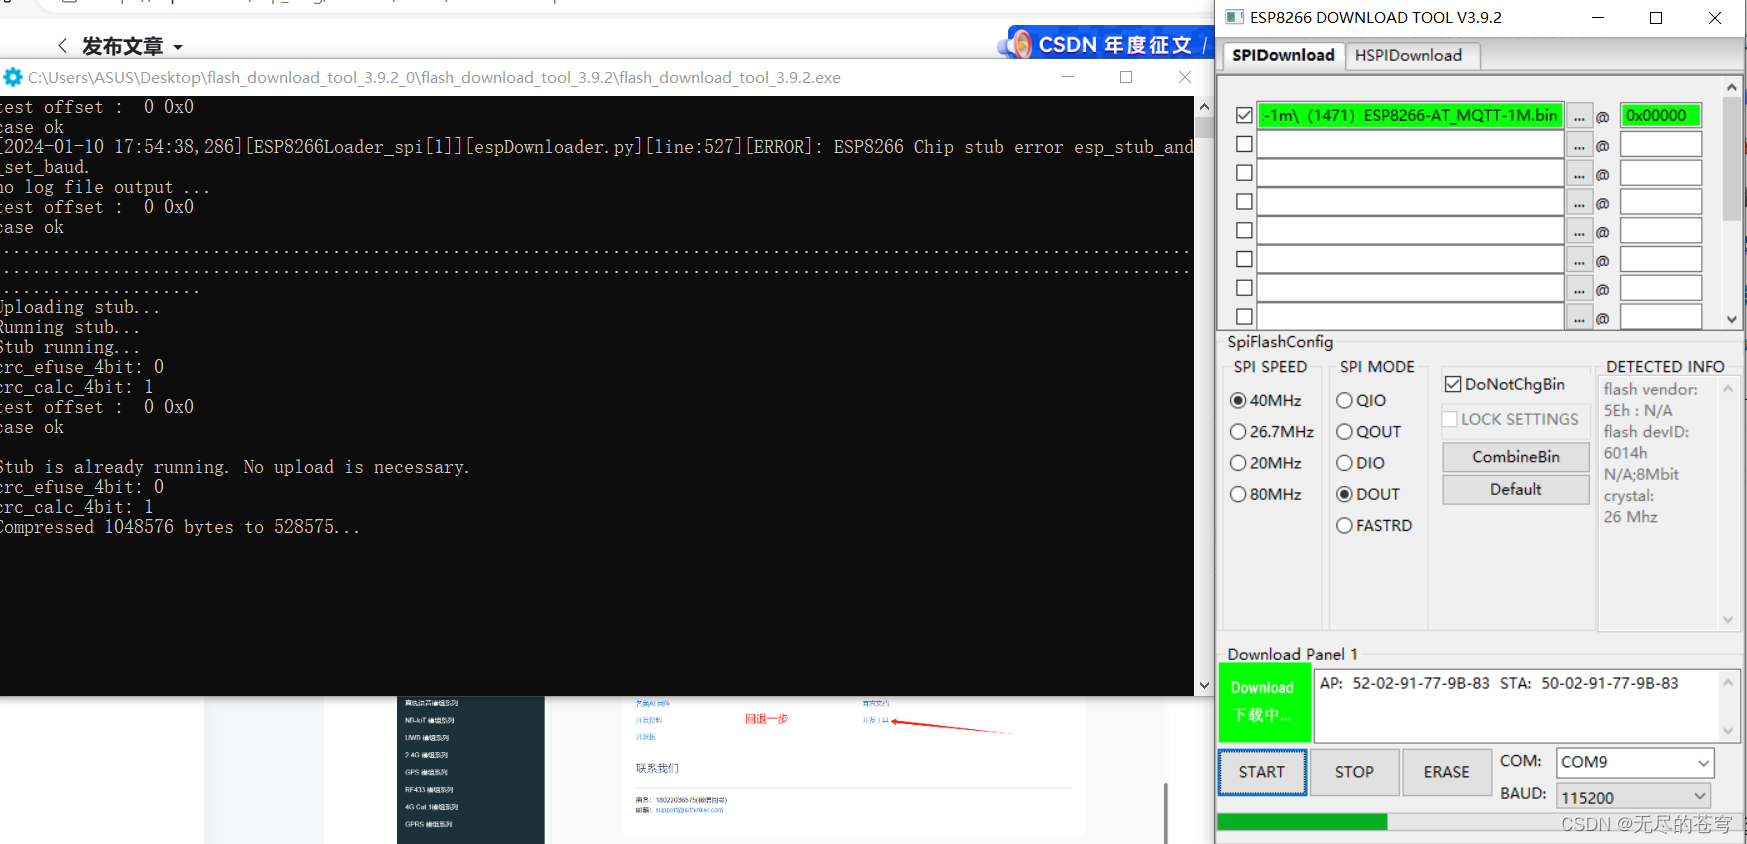Image resolution: width=1747 pixels, height=844 pixels.
Task: Maximize the flash_download_tool console window
Action: coord(1126,77)
